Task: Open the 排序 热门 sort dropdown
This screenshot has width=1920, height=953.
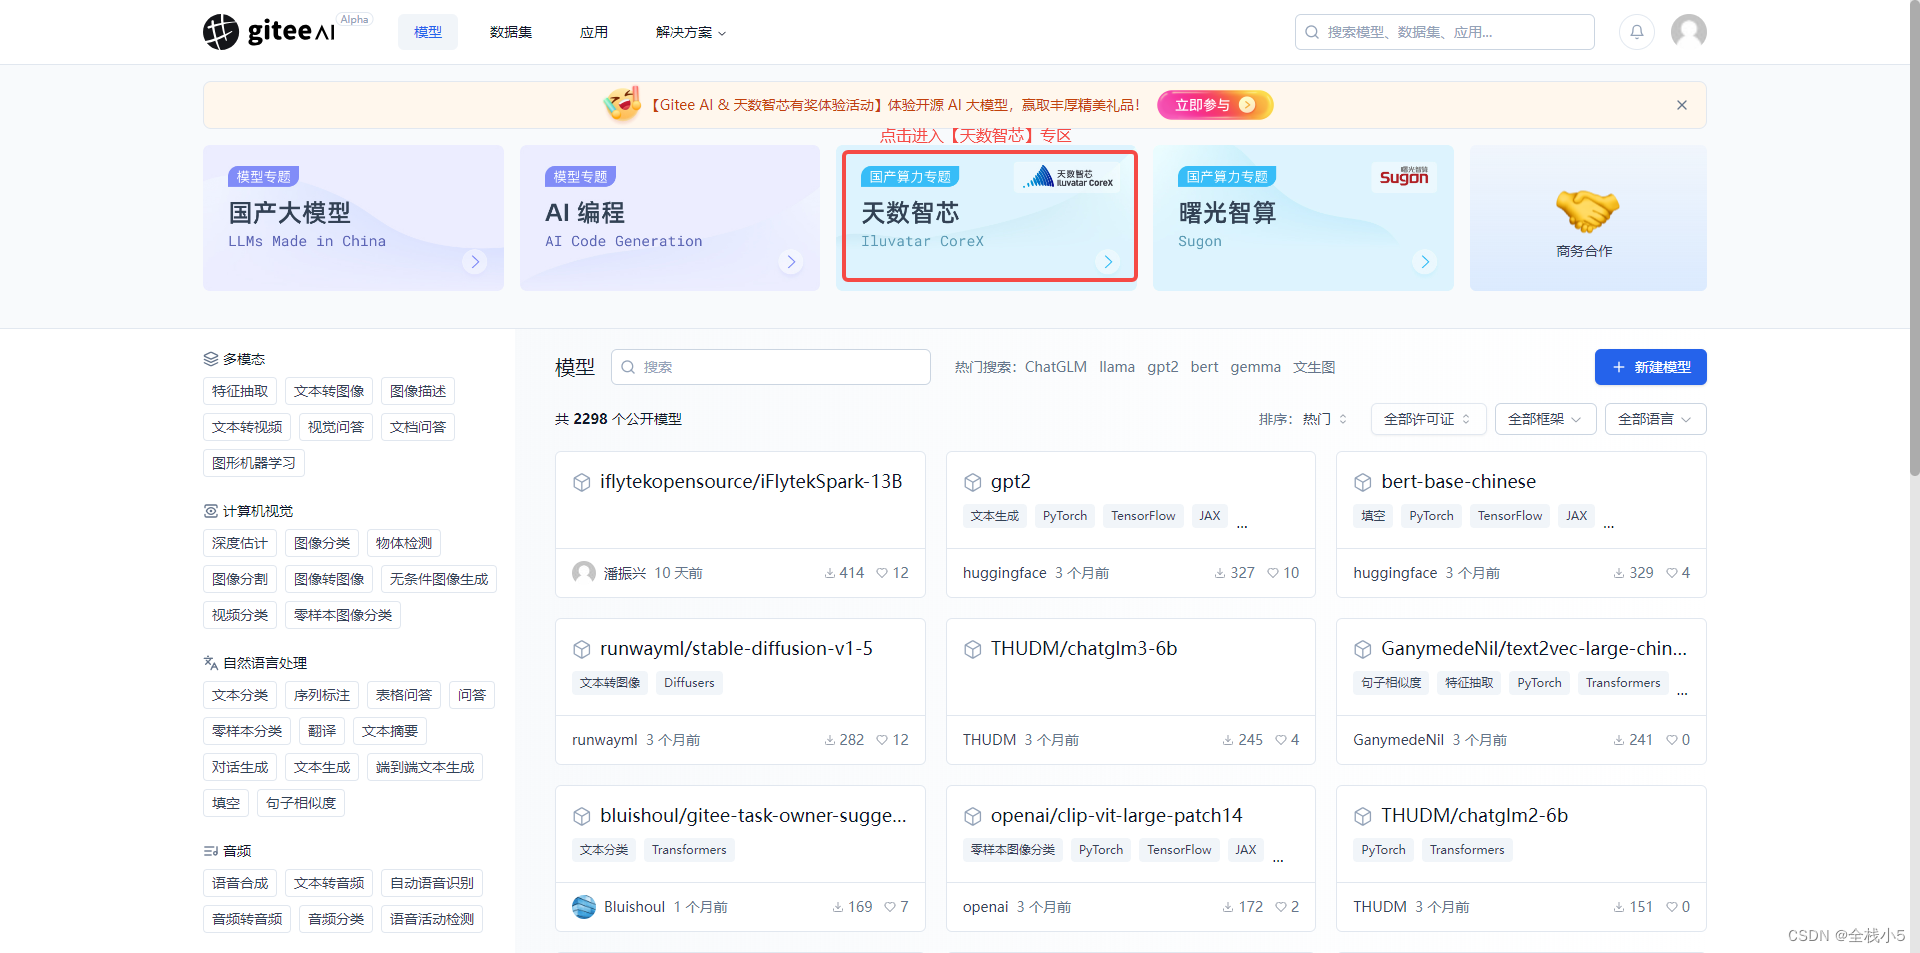Action: click(x=1324, y=419)
